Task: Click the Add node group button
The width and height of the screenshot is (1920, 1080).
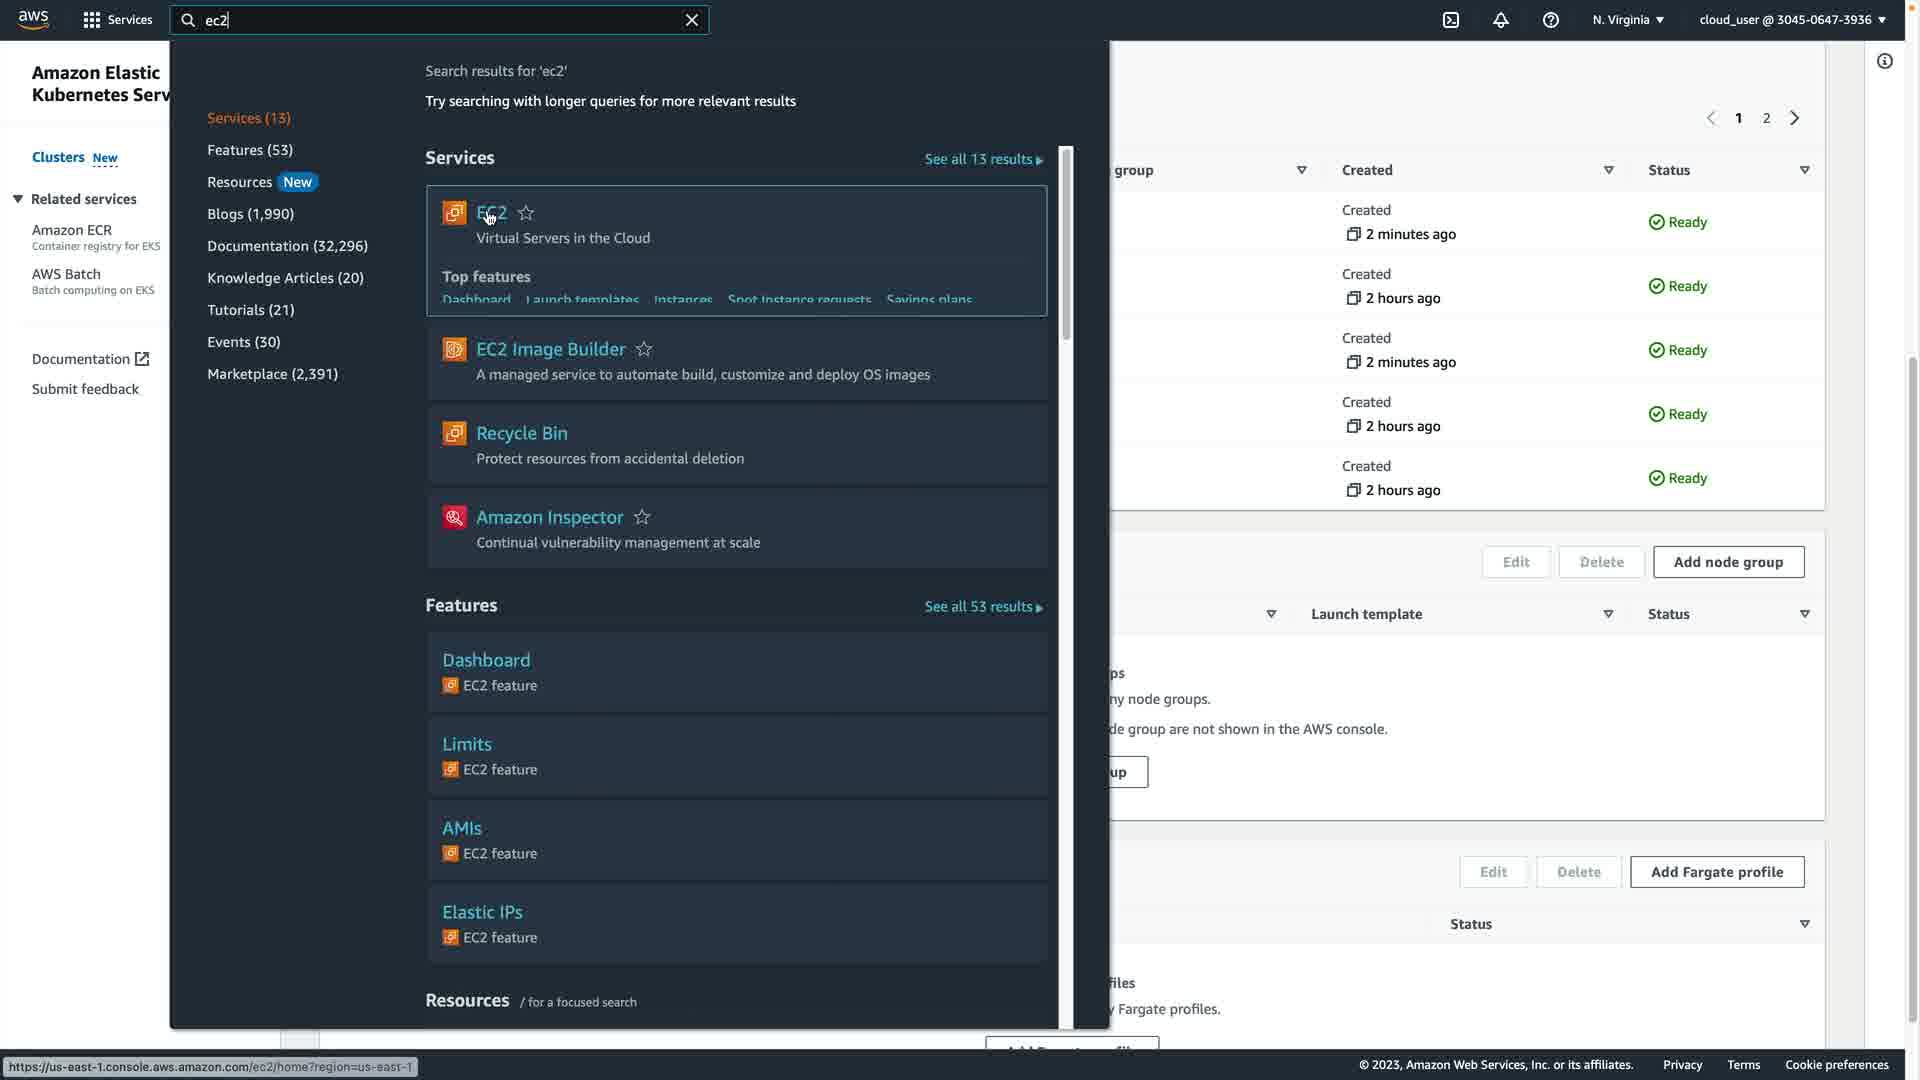Action: click(1728, 562)
